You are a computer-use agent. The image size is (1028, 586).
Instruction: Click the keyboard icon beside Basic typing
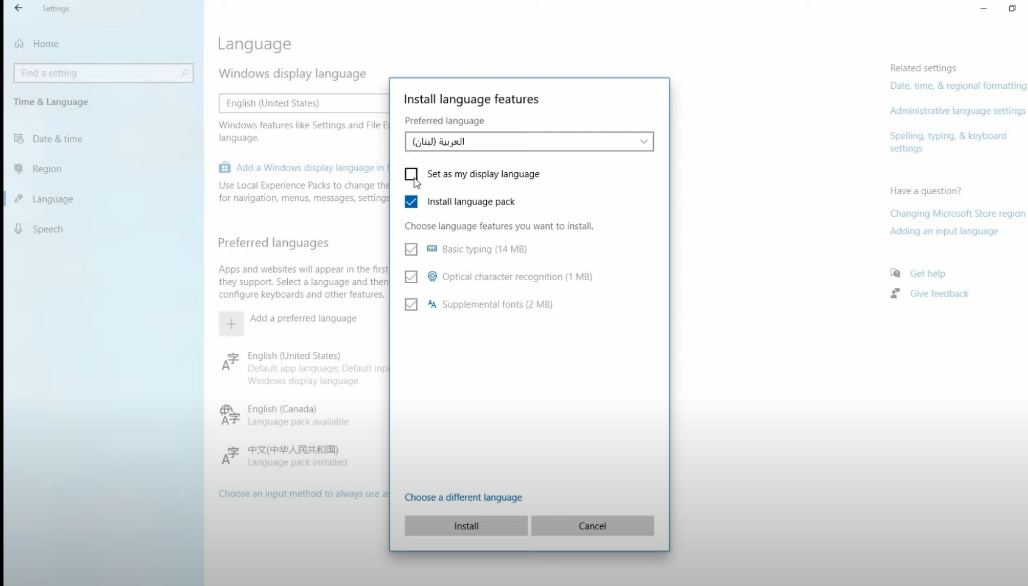(430, 249)
